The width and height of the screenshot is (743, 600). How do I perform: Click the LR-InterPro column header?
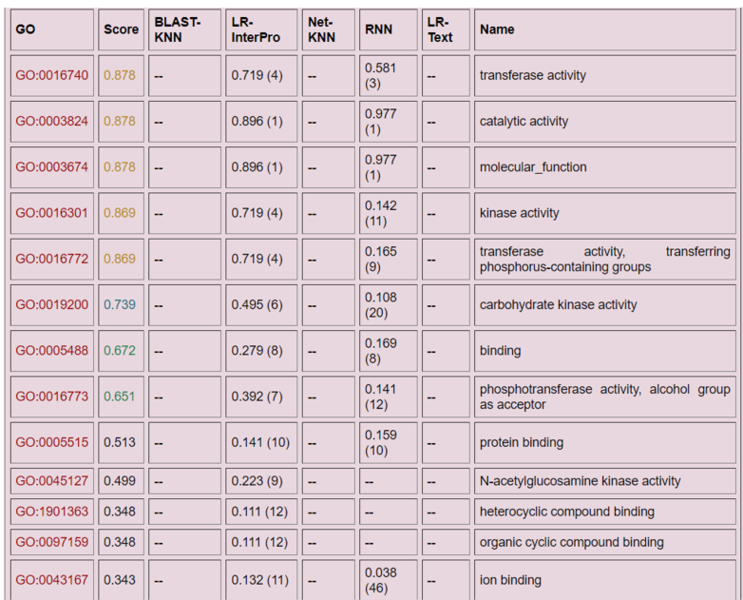pos(256,30)
